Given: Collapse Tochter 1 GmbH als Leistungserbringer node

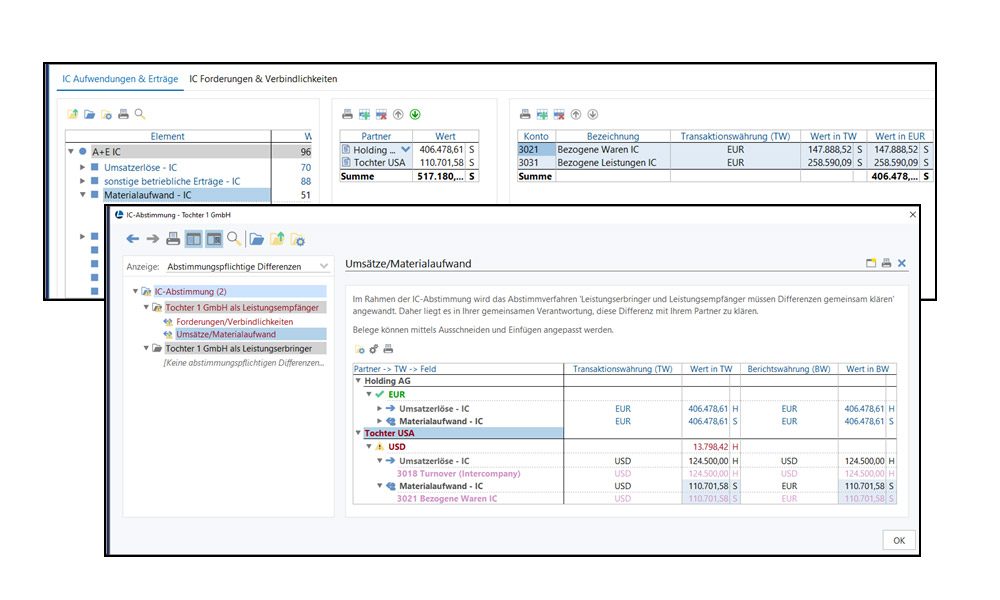Looking at the screenshot, I should pos(146,348).
